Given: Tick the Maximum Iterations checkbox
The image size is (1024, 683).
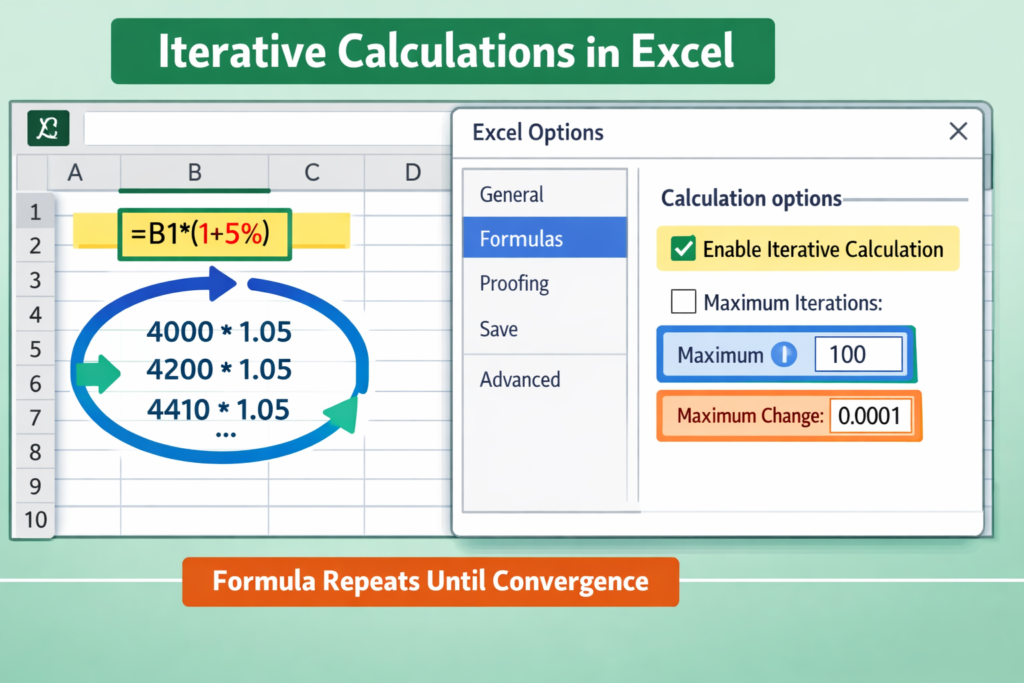Looking at the screenshot, I should coord(684,301).
